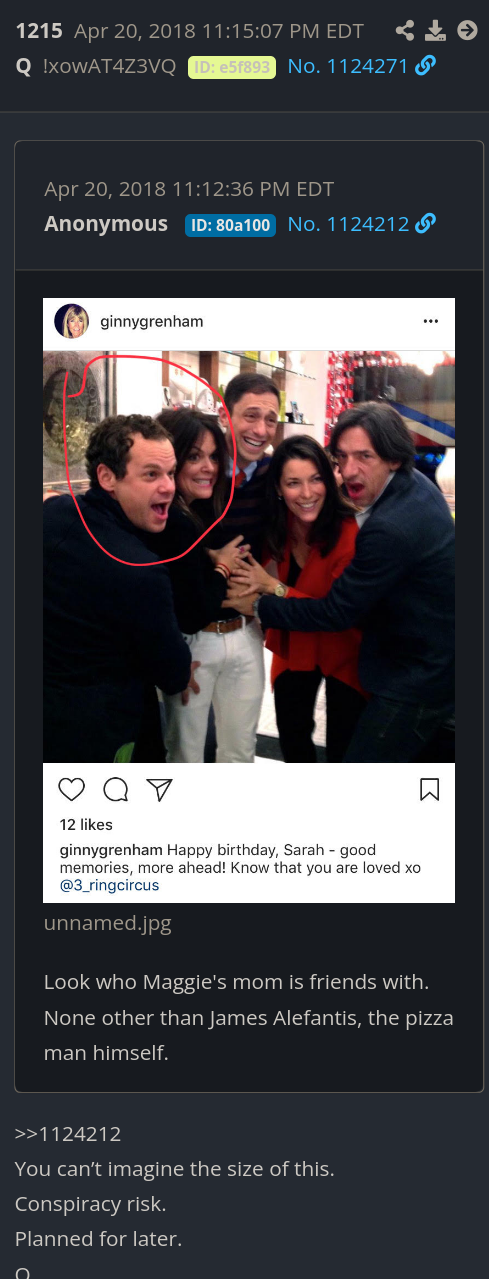Click the share icon at top

point(405,30)
